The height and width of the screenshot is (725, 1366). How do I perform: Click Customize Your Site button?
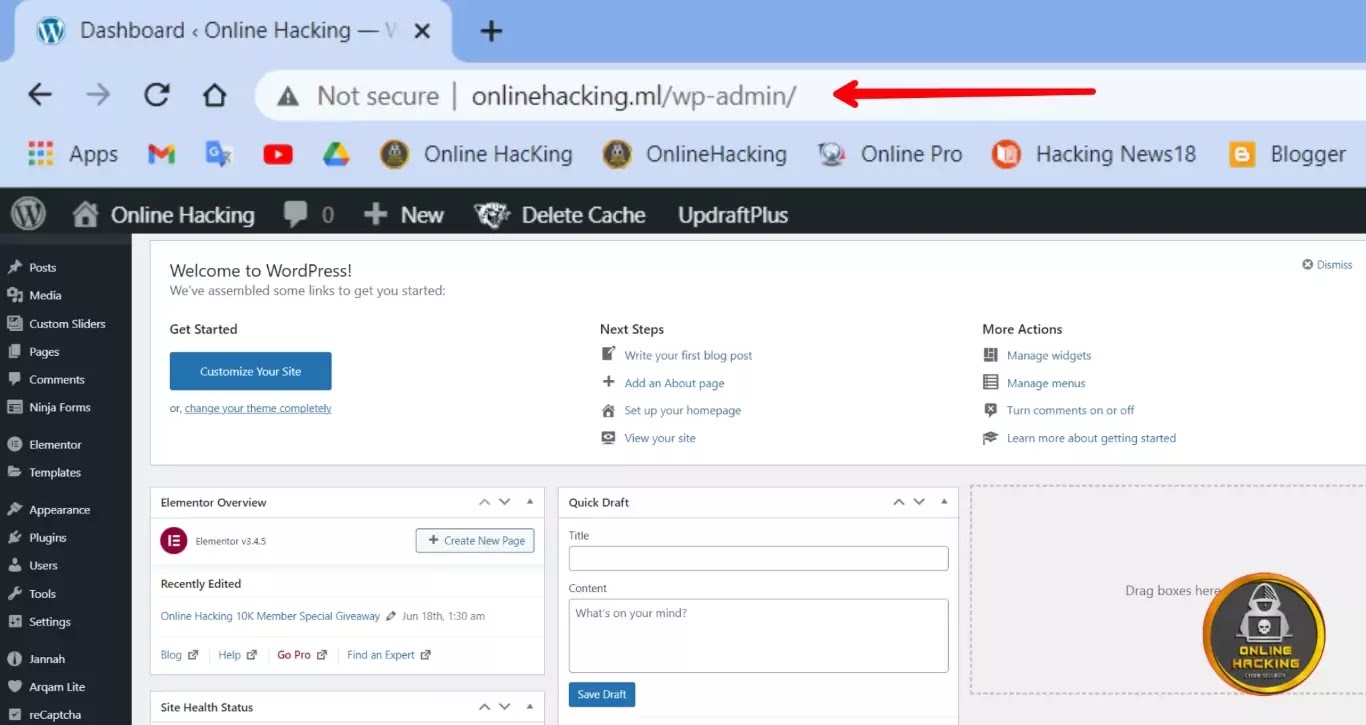[x=250, y=371]
